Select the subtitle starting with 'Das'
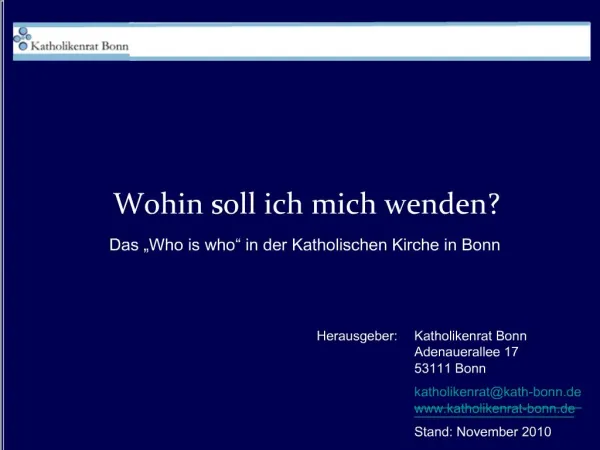Viewport: 600px width, 450px height. tap(303, 244)
